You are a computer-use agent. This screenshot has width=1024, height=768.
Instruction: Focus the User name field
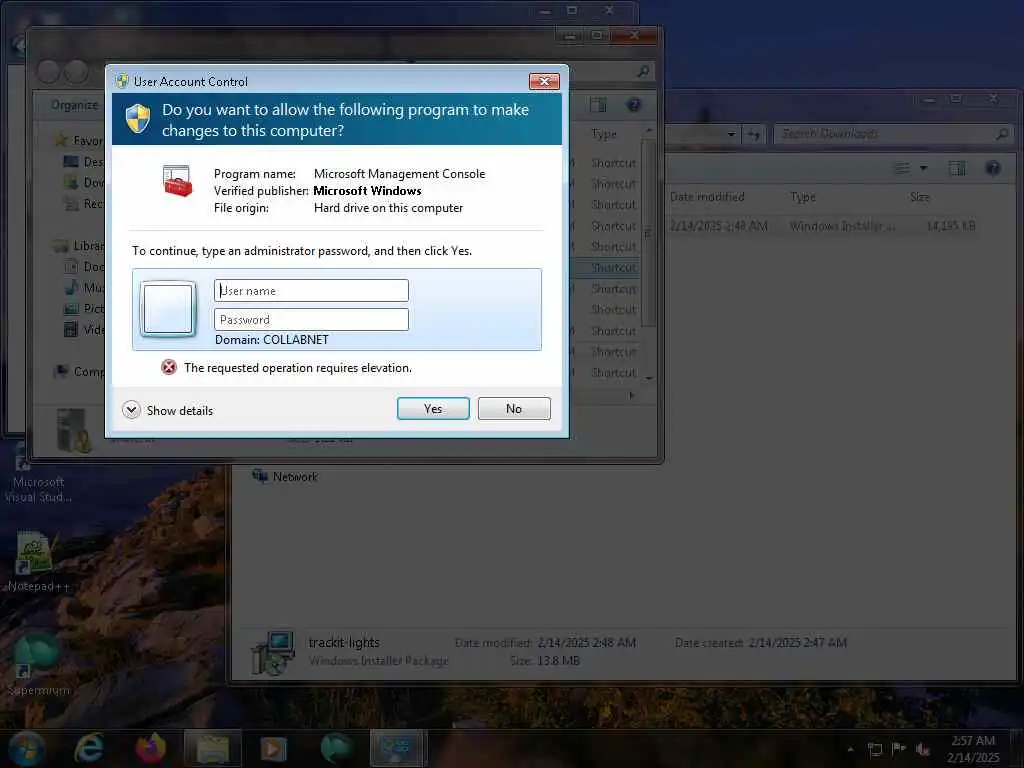tap(312, 291)
